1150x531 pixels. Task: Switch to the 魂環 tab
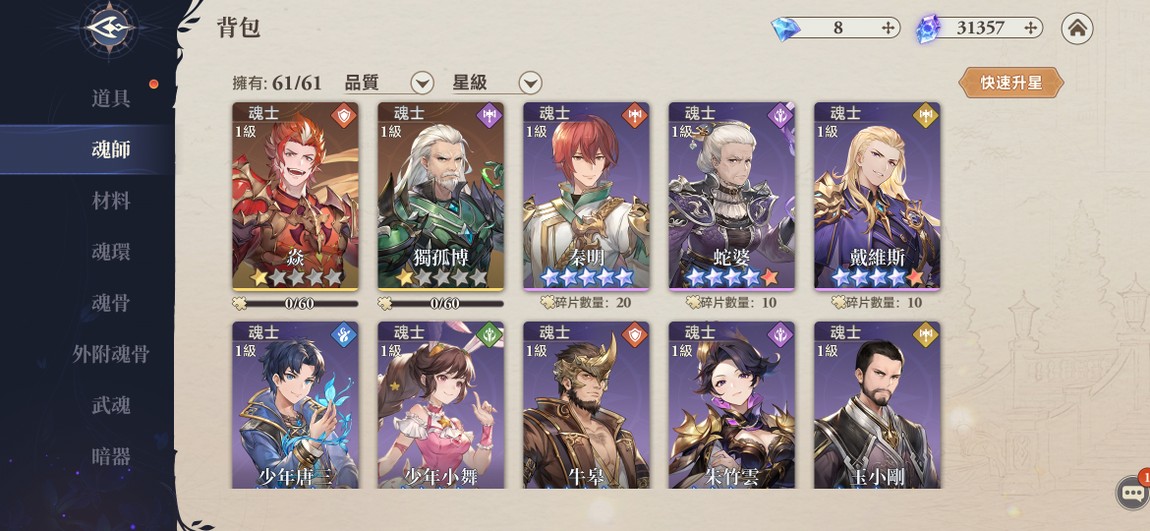[x=111, y=252]
